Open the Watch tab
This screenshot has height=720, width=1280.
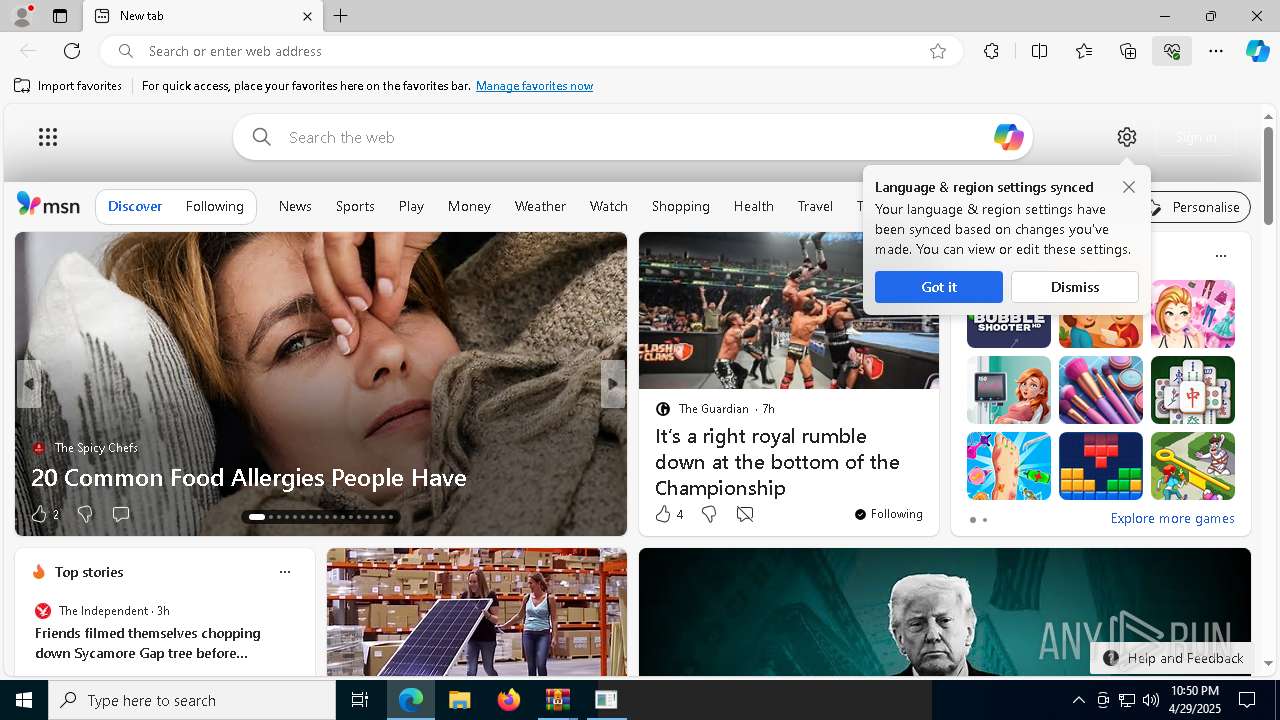tap(609, 206)
